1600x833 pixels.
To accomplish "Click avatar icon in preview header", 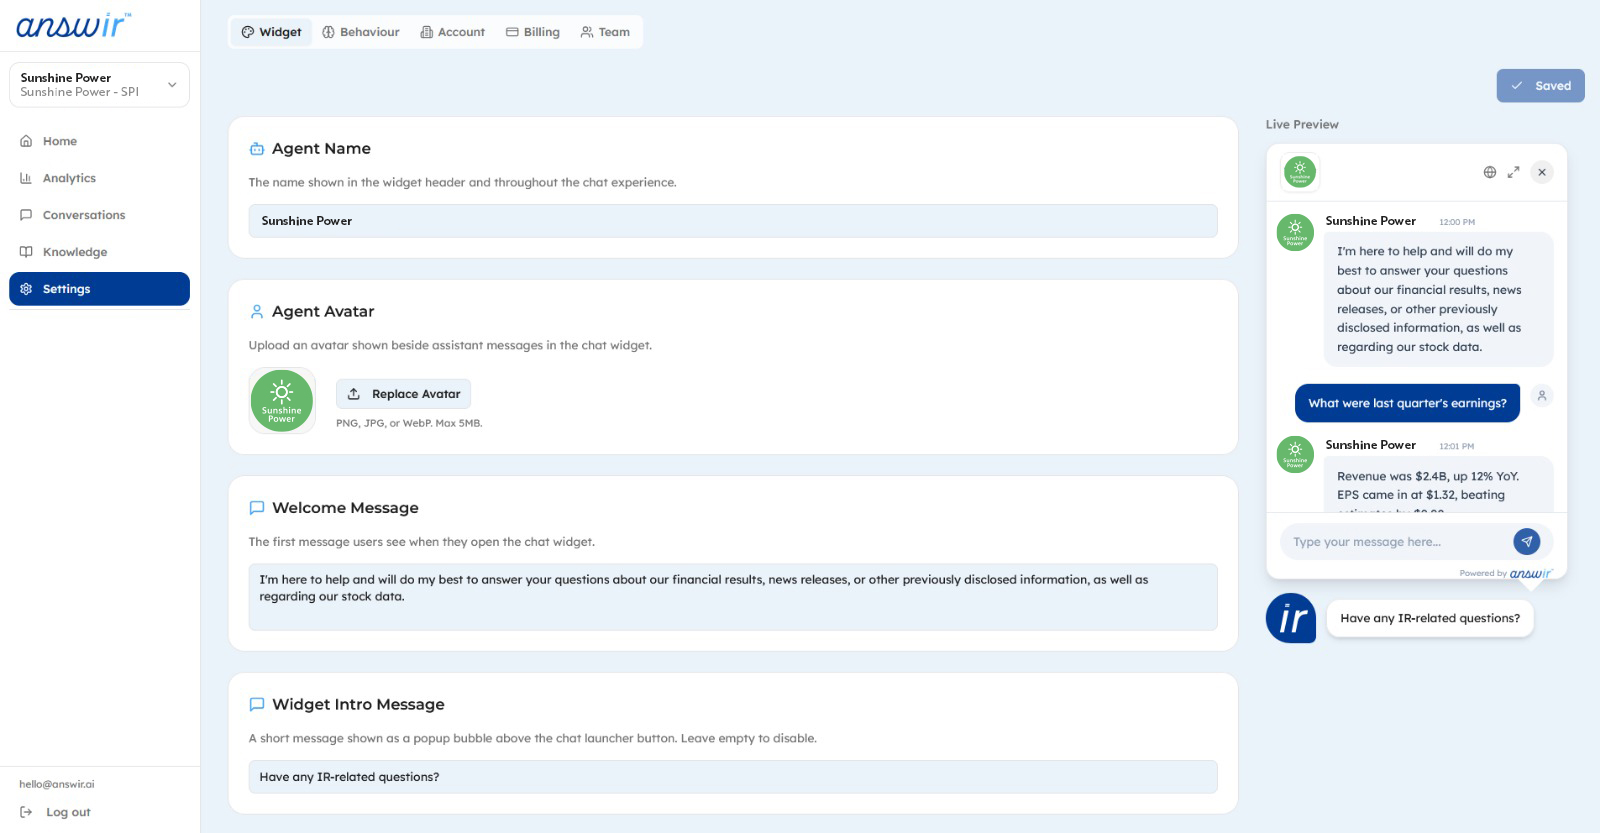I will 1299,172.
